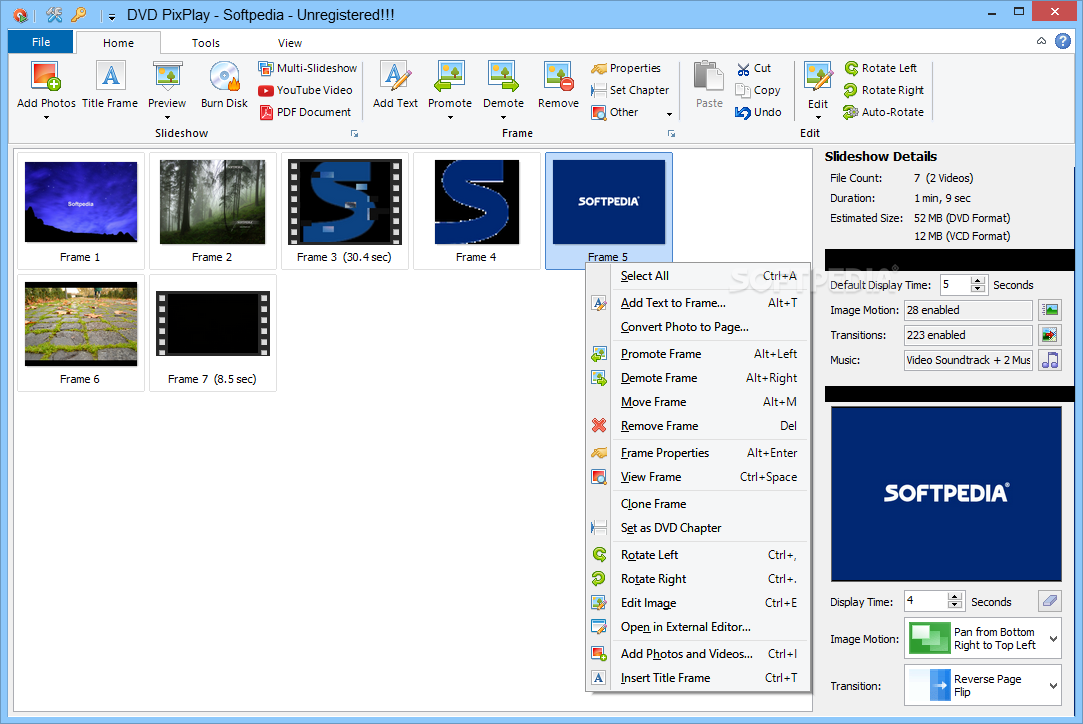Click the Music note settings icon
The height and width of the screenshot is (724, 1083).
pyautogui.click(x=1050, y=360)
